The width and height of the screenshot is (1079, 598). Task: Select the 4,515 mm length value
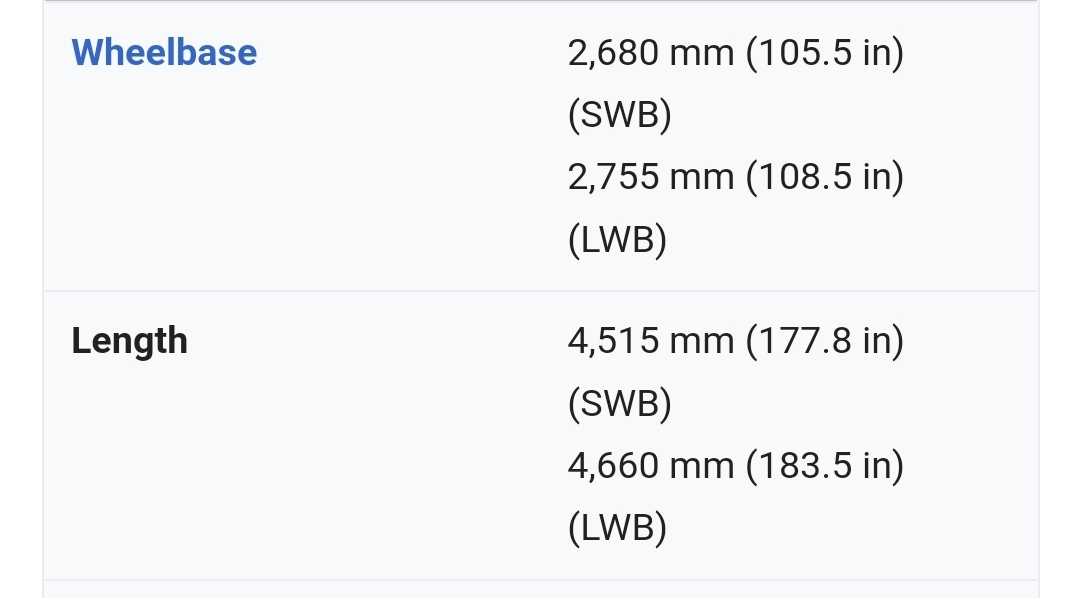pos(651,341)
